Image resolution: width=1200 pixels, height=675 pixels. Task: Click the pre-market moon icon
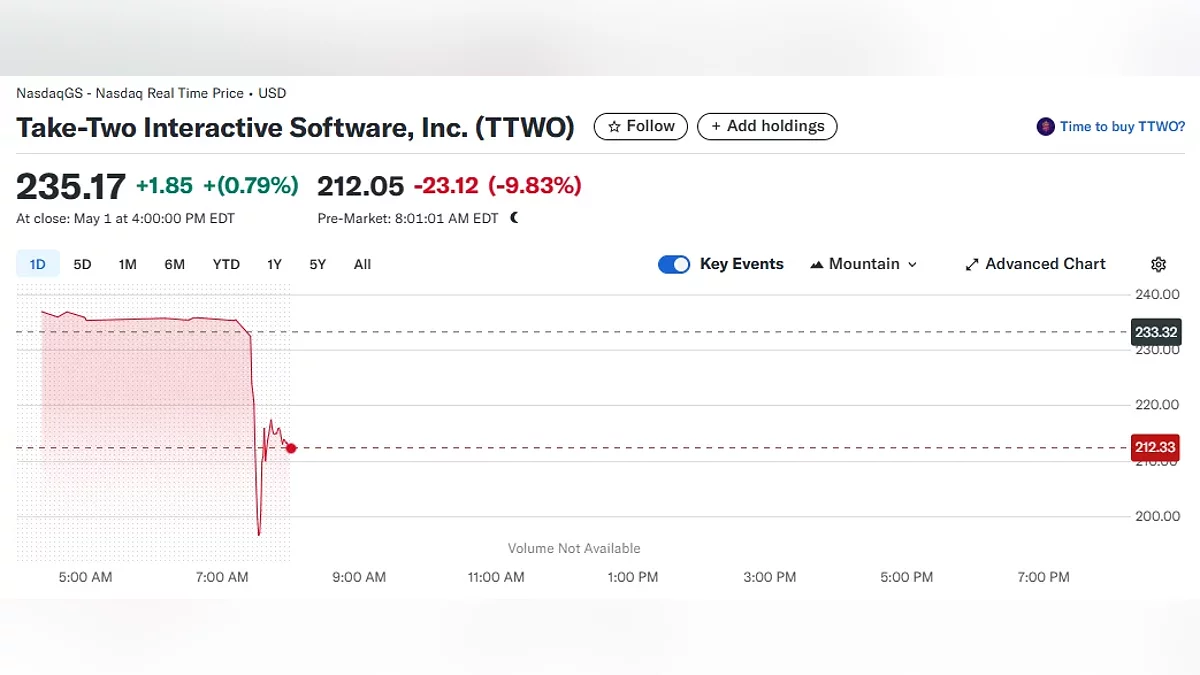click(514, 218)
